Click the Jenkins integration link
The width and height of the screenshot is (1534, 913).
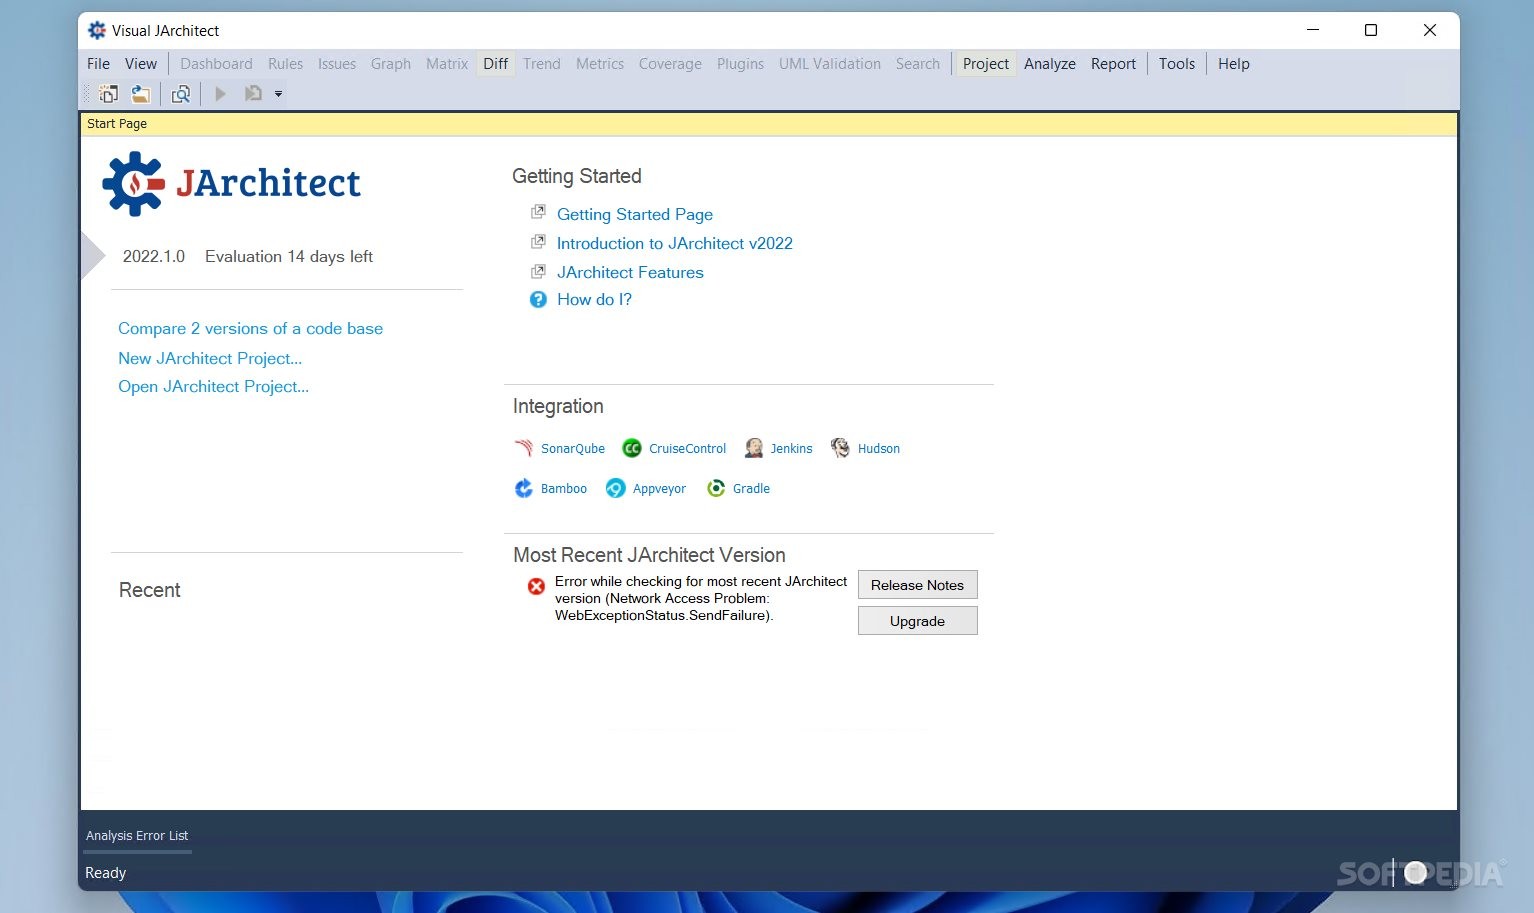click(x=791, y=449)
